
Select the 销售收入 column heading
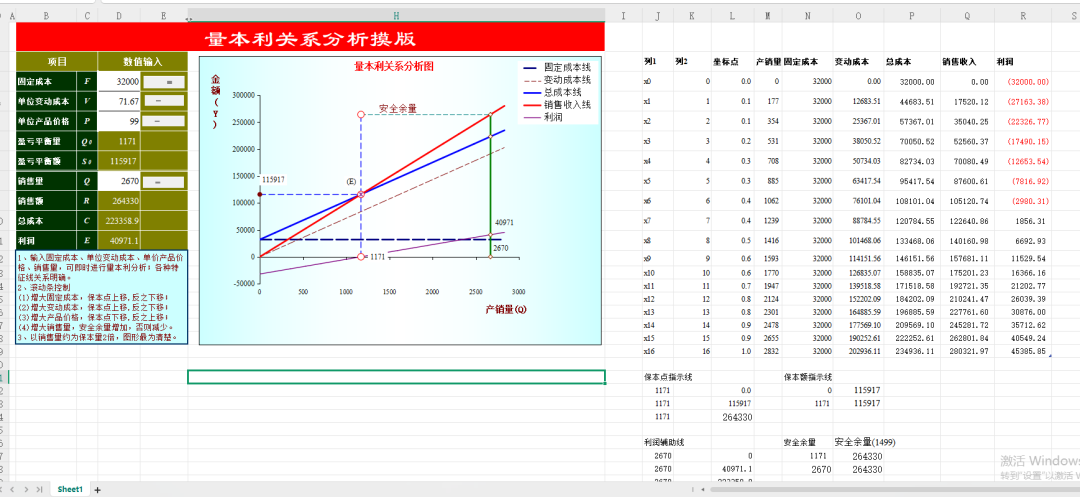tap(967, 61)
